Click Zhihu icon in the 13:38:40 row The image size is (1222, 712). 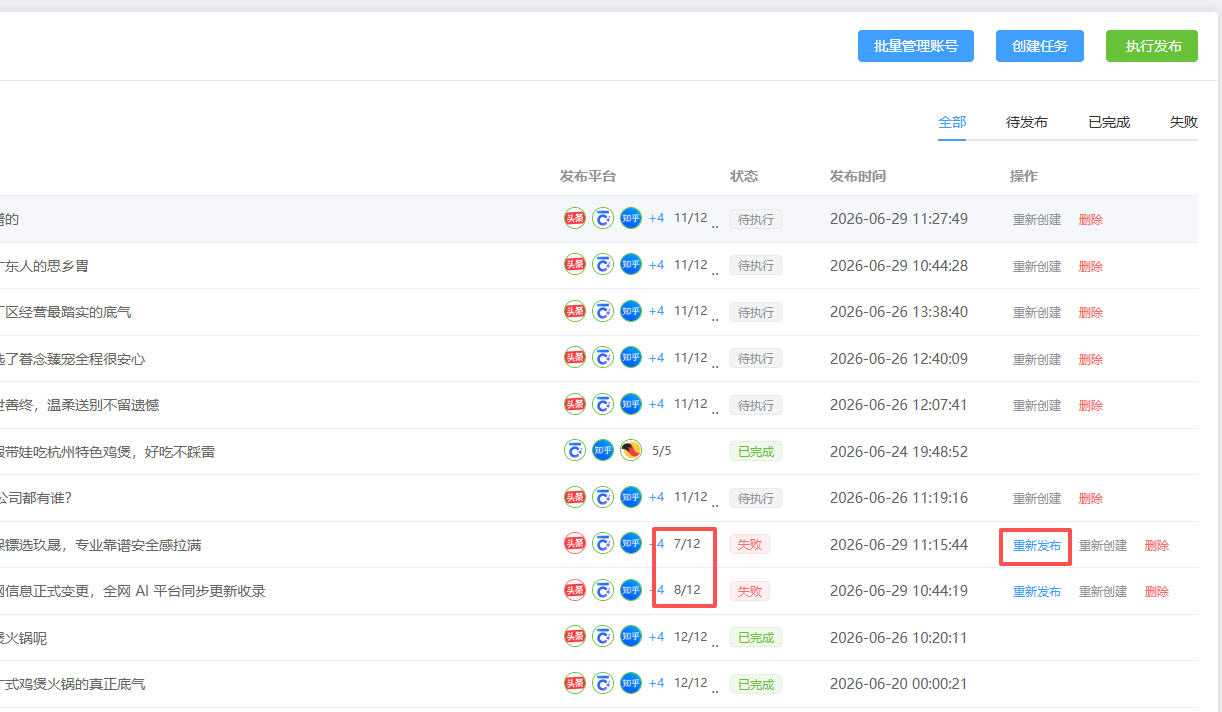631,311
